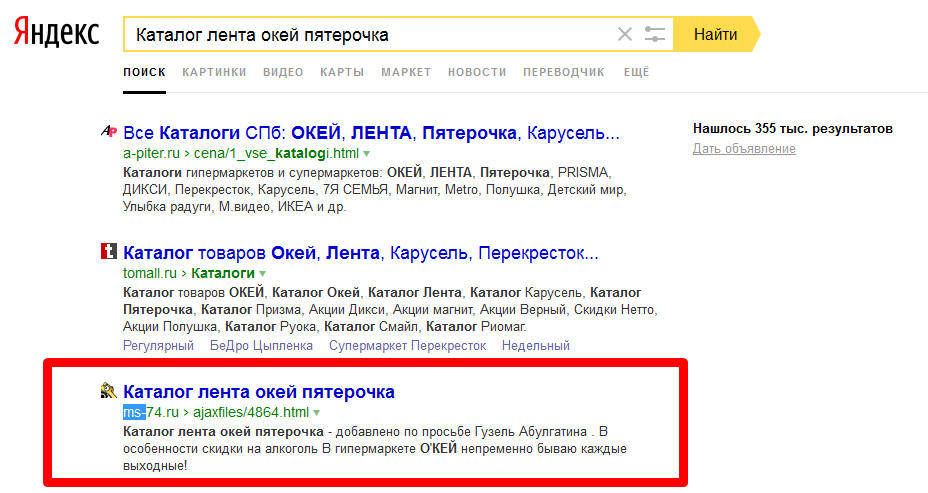Open the Супермаркет Перекресток sitelink

pos(406,346)
